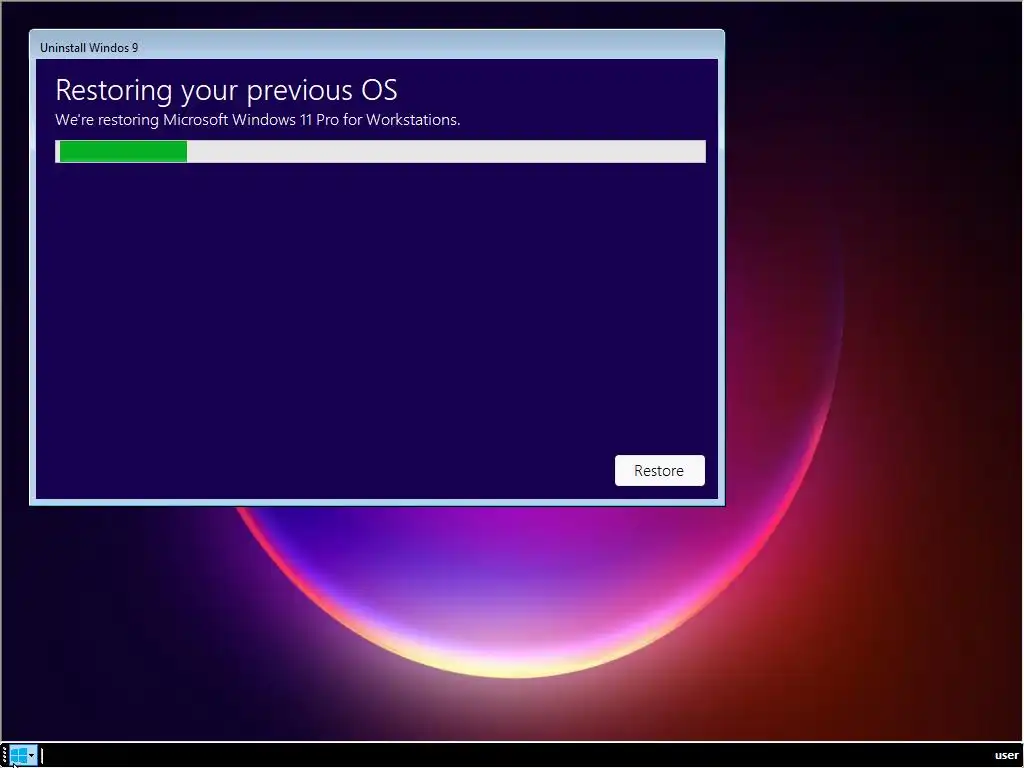This screenshot has width=1024, height=768.
Task: Click the 'Restoring your previous OS' heading
Action: pyautogui.click(x=226, y=90)
